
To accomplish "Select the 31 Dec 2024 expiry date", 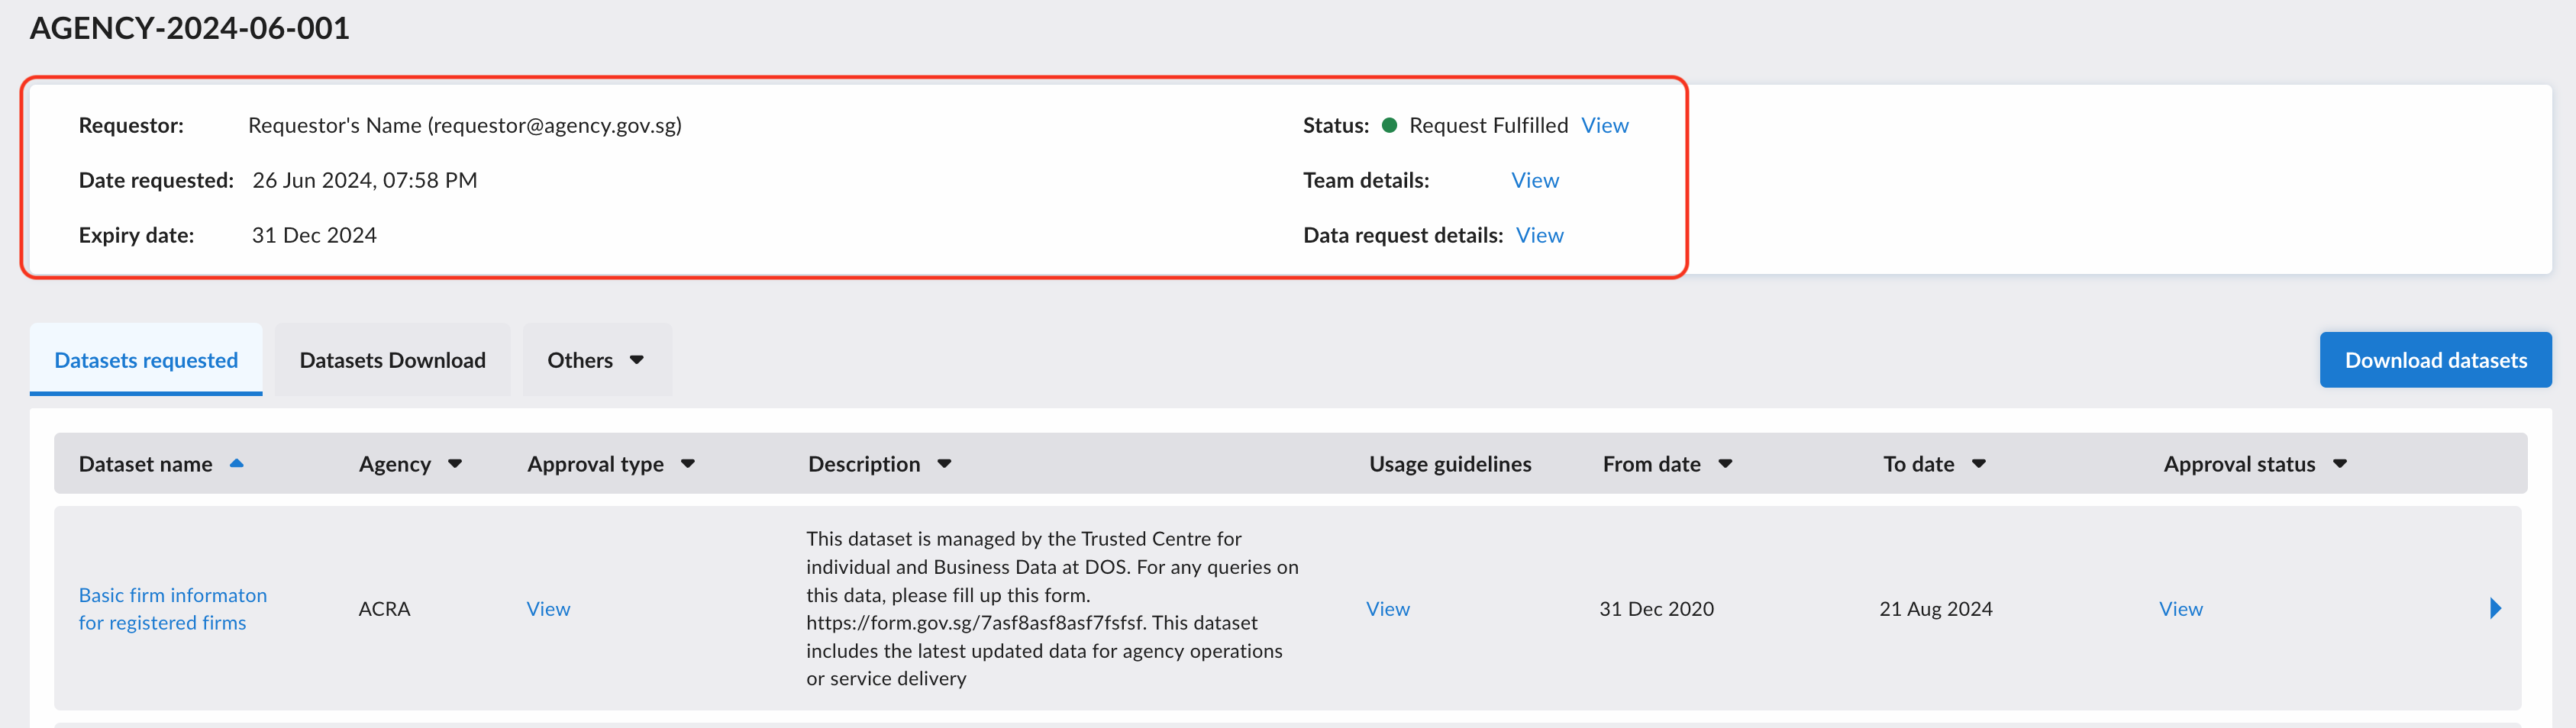I will [x=314, y=235].
